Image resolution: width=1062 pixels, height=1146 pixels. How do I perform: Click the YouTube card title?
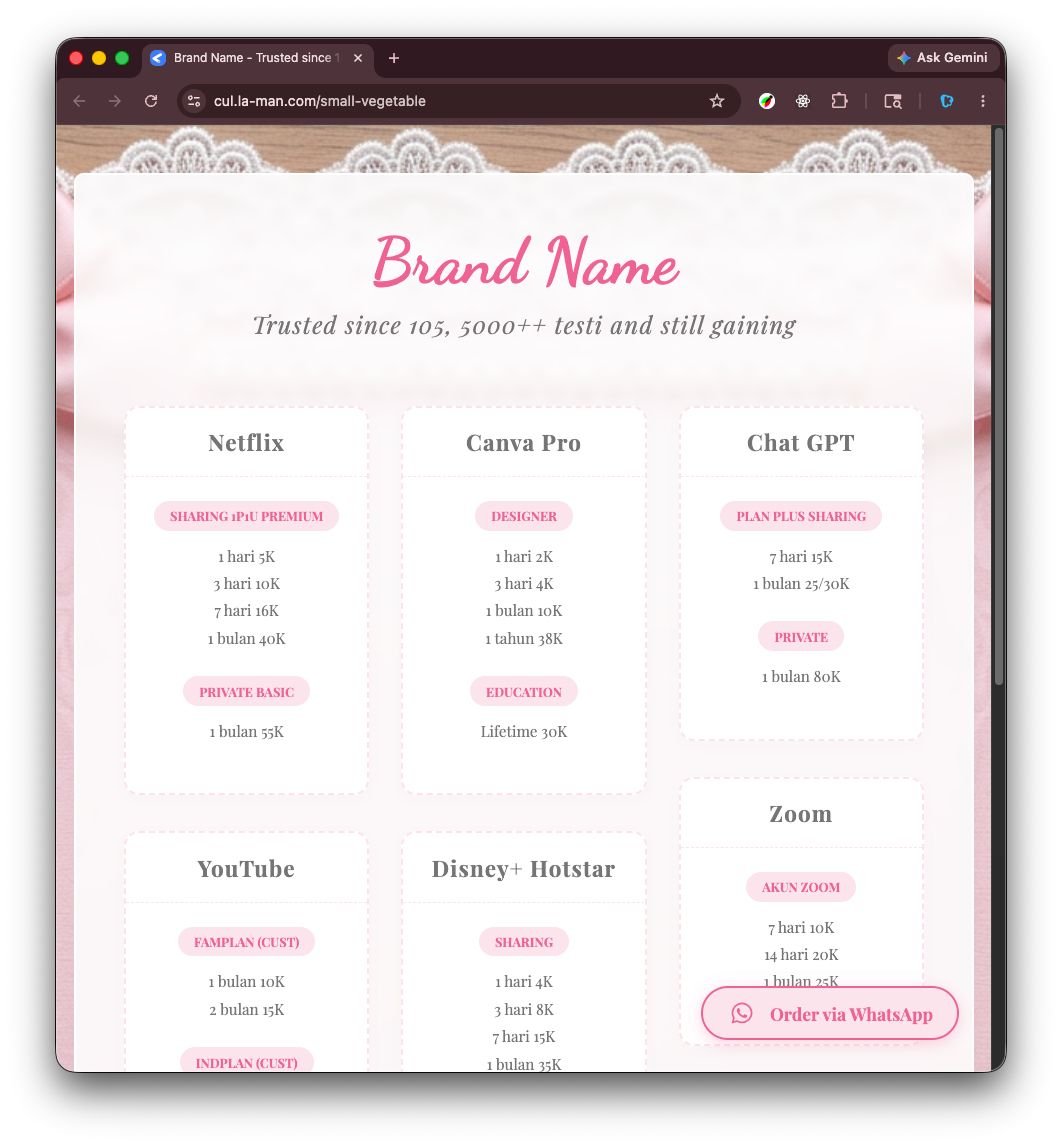[x=246, y=869]
